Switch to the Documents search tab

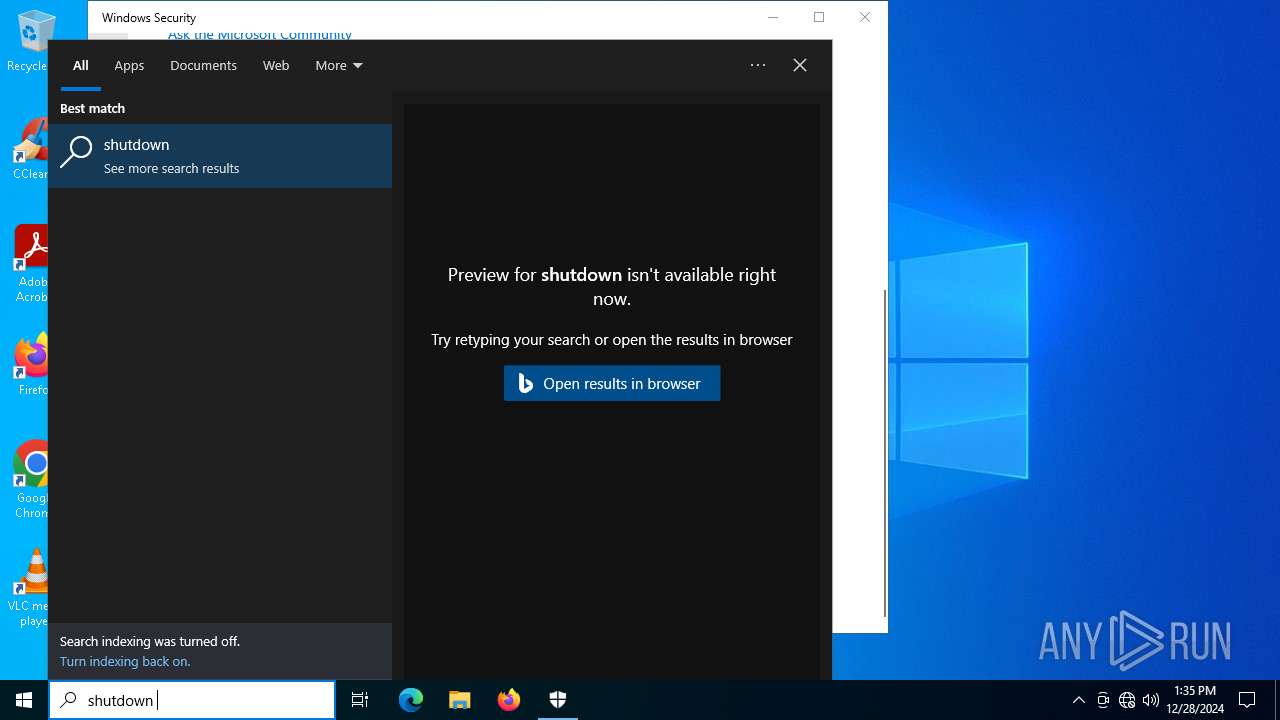(x=203, y=65)
